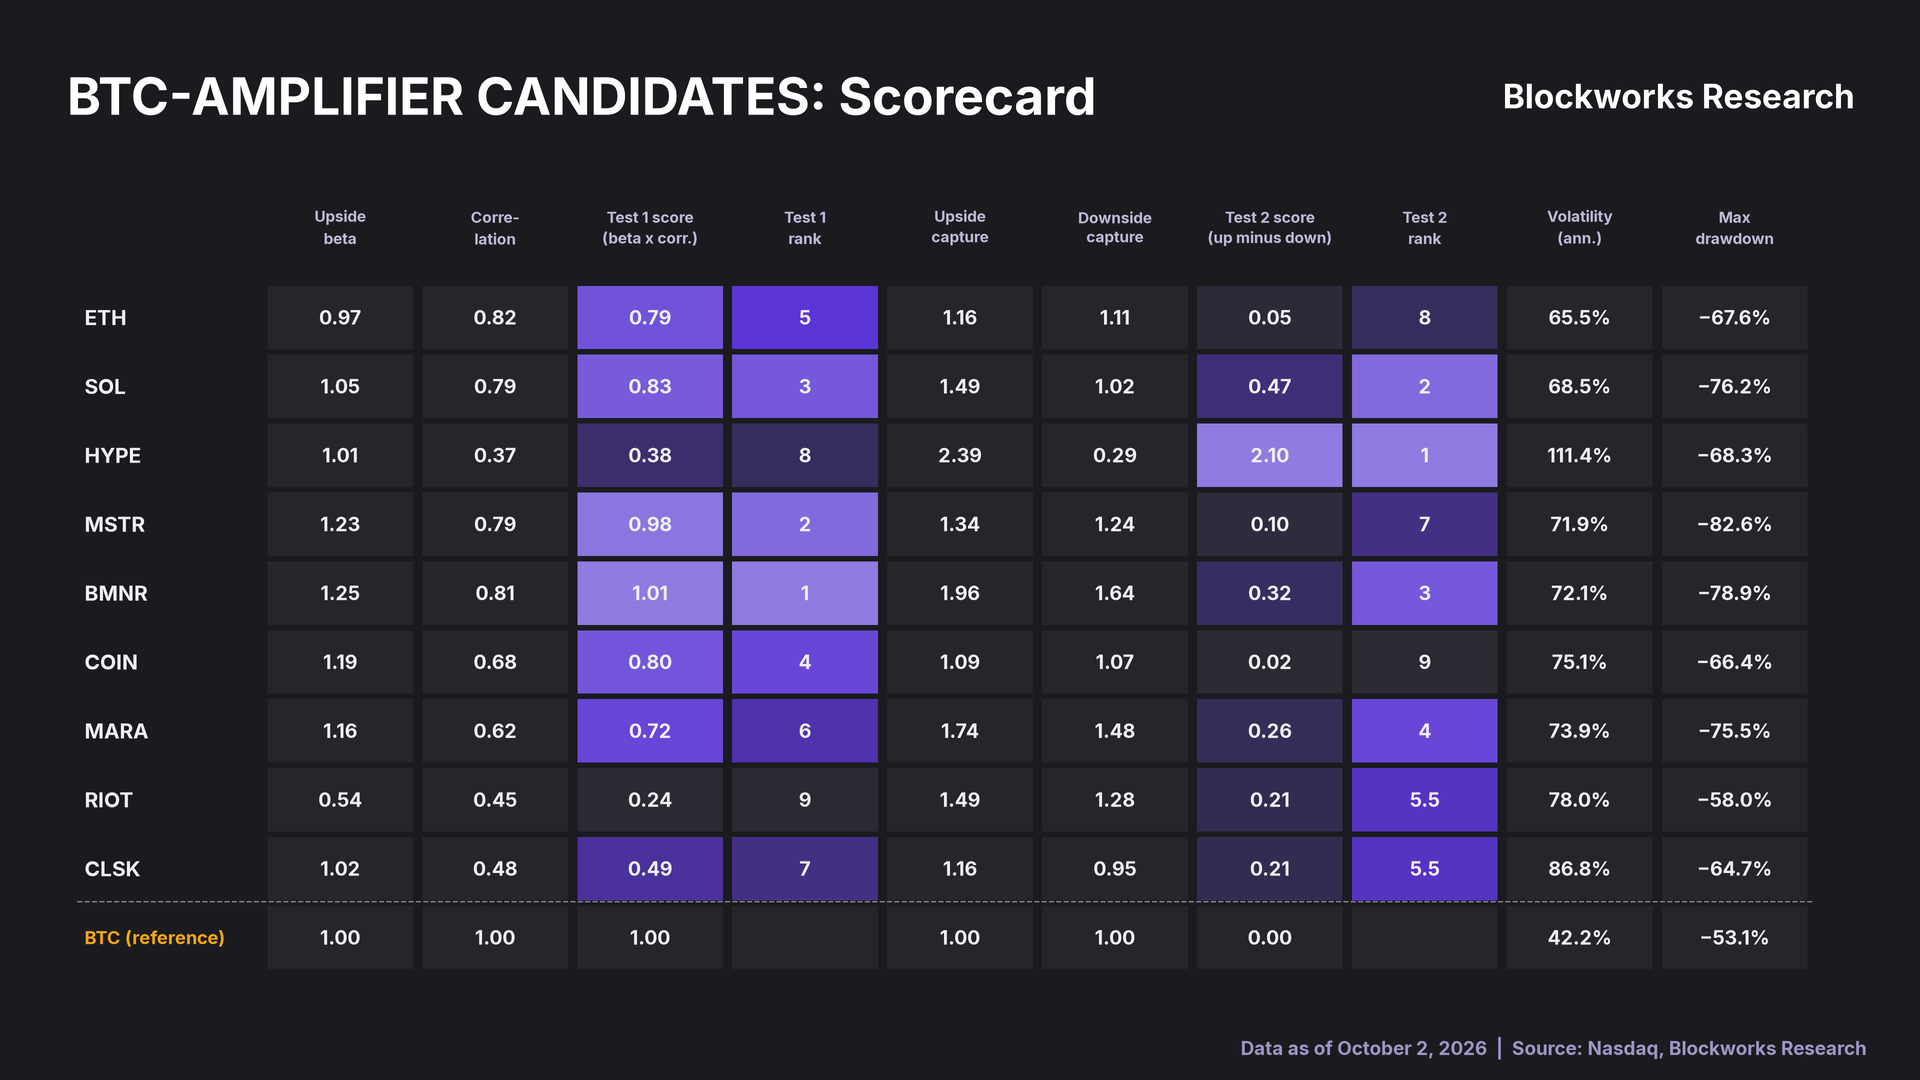Click the RIOT Test 2 rank 5.5 cell
Image resolution: width=1920 pixels, height=1080 pixels.
point(1425,800)
